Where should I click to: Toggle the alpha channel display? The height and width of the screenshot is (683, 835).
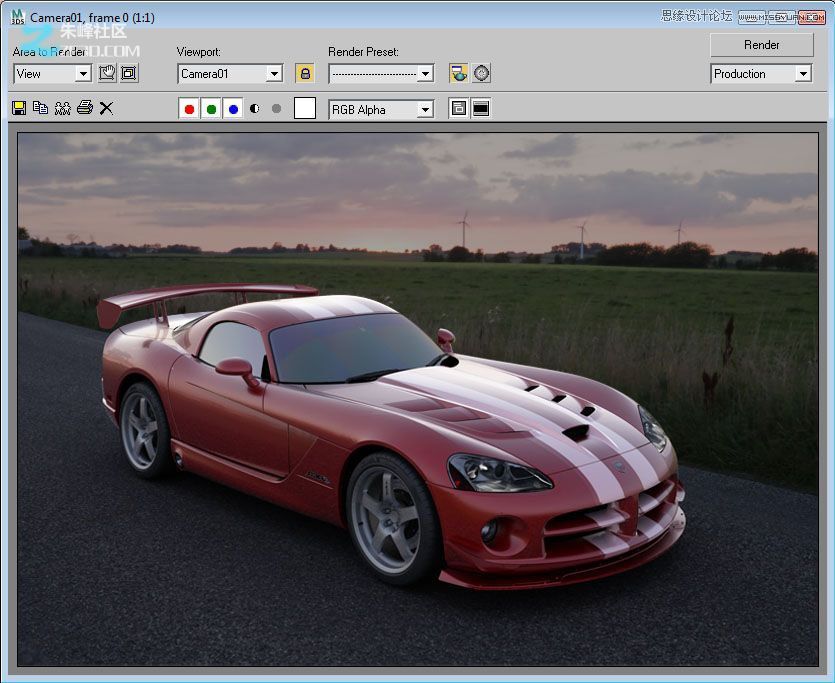255,109
